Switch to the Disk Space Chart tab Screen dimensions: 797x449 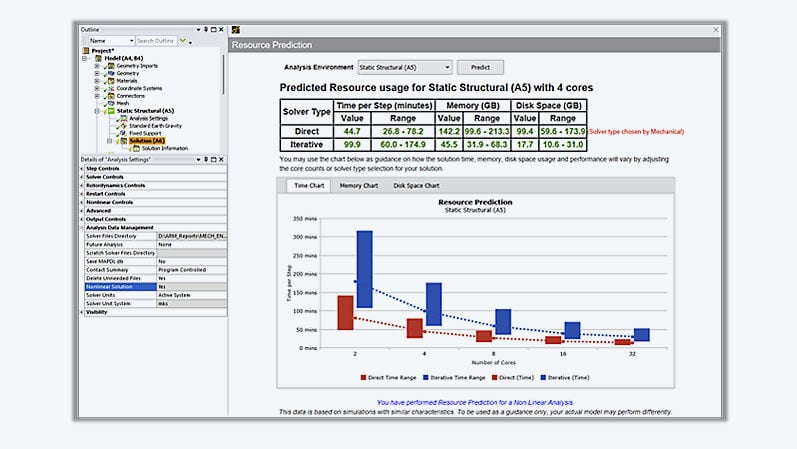(x=415, y=185)
